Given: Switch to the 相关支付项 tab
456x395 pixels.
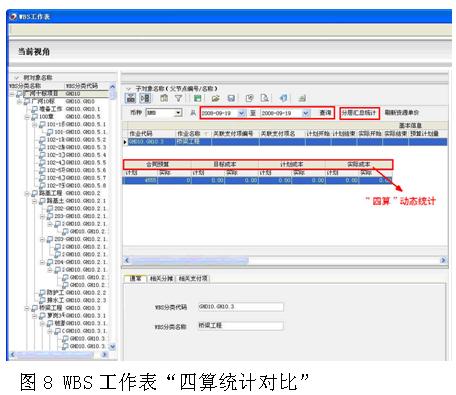Looking at the screenshot, I should (193, 278).
